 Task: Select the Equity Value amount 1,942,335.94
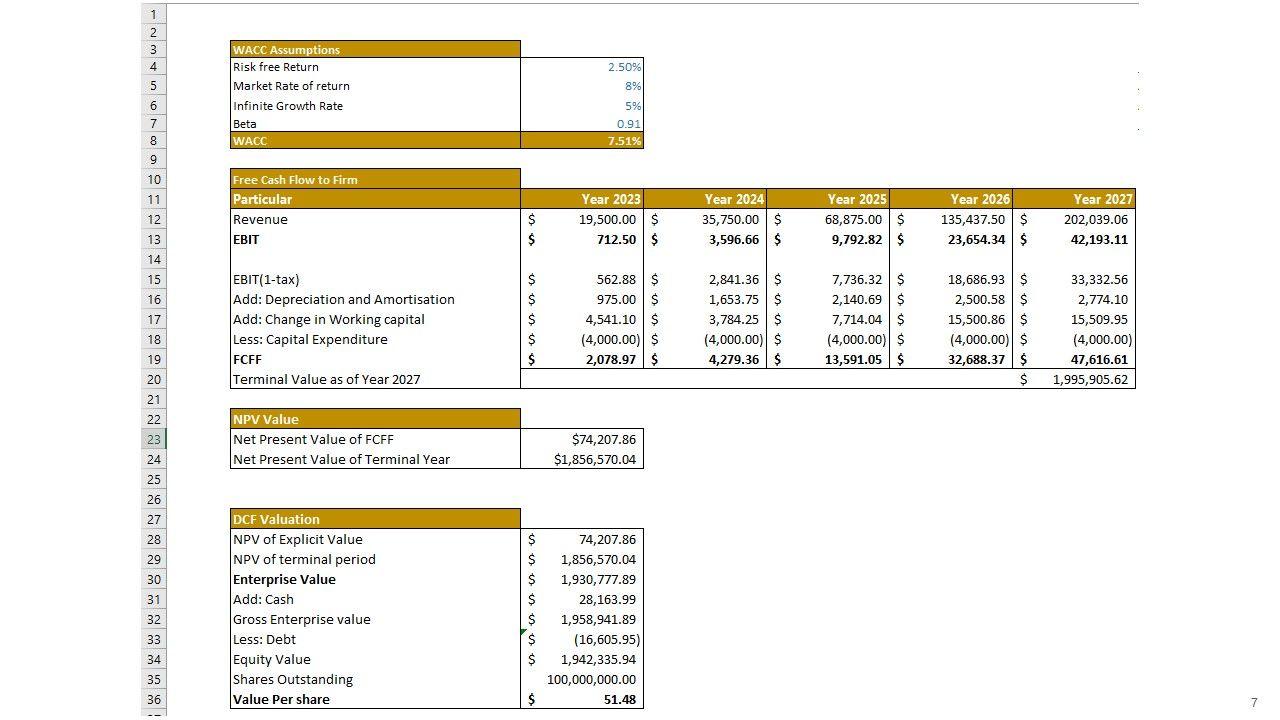pos(582,659)
